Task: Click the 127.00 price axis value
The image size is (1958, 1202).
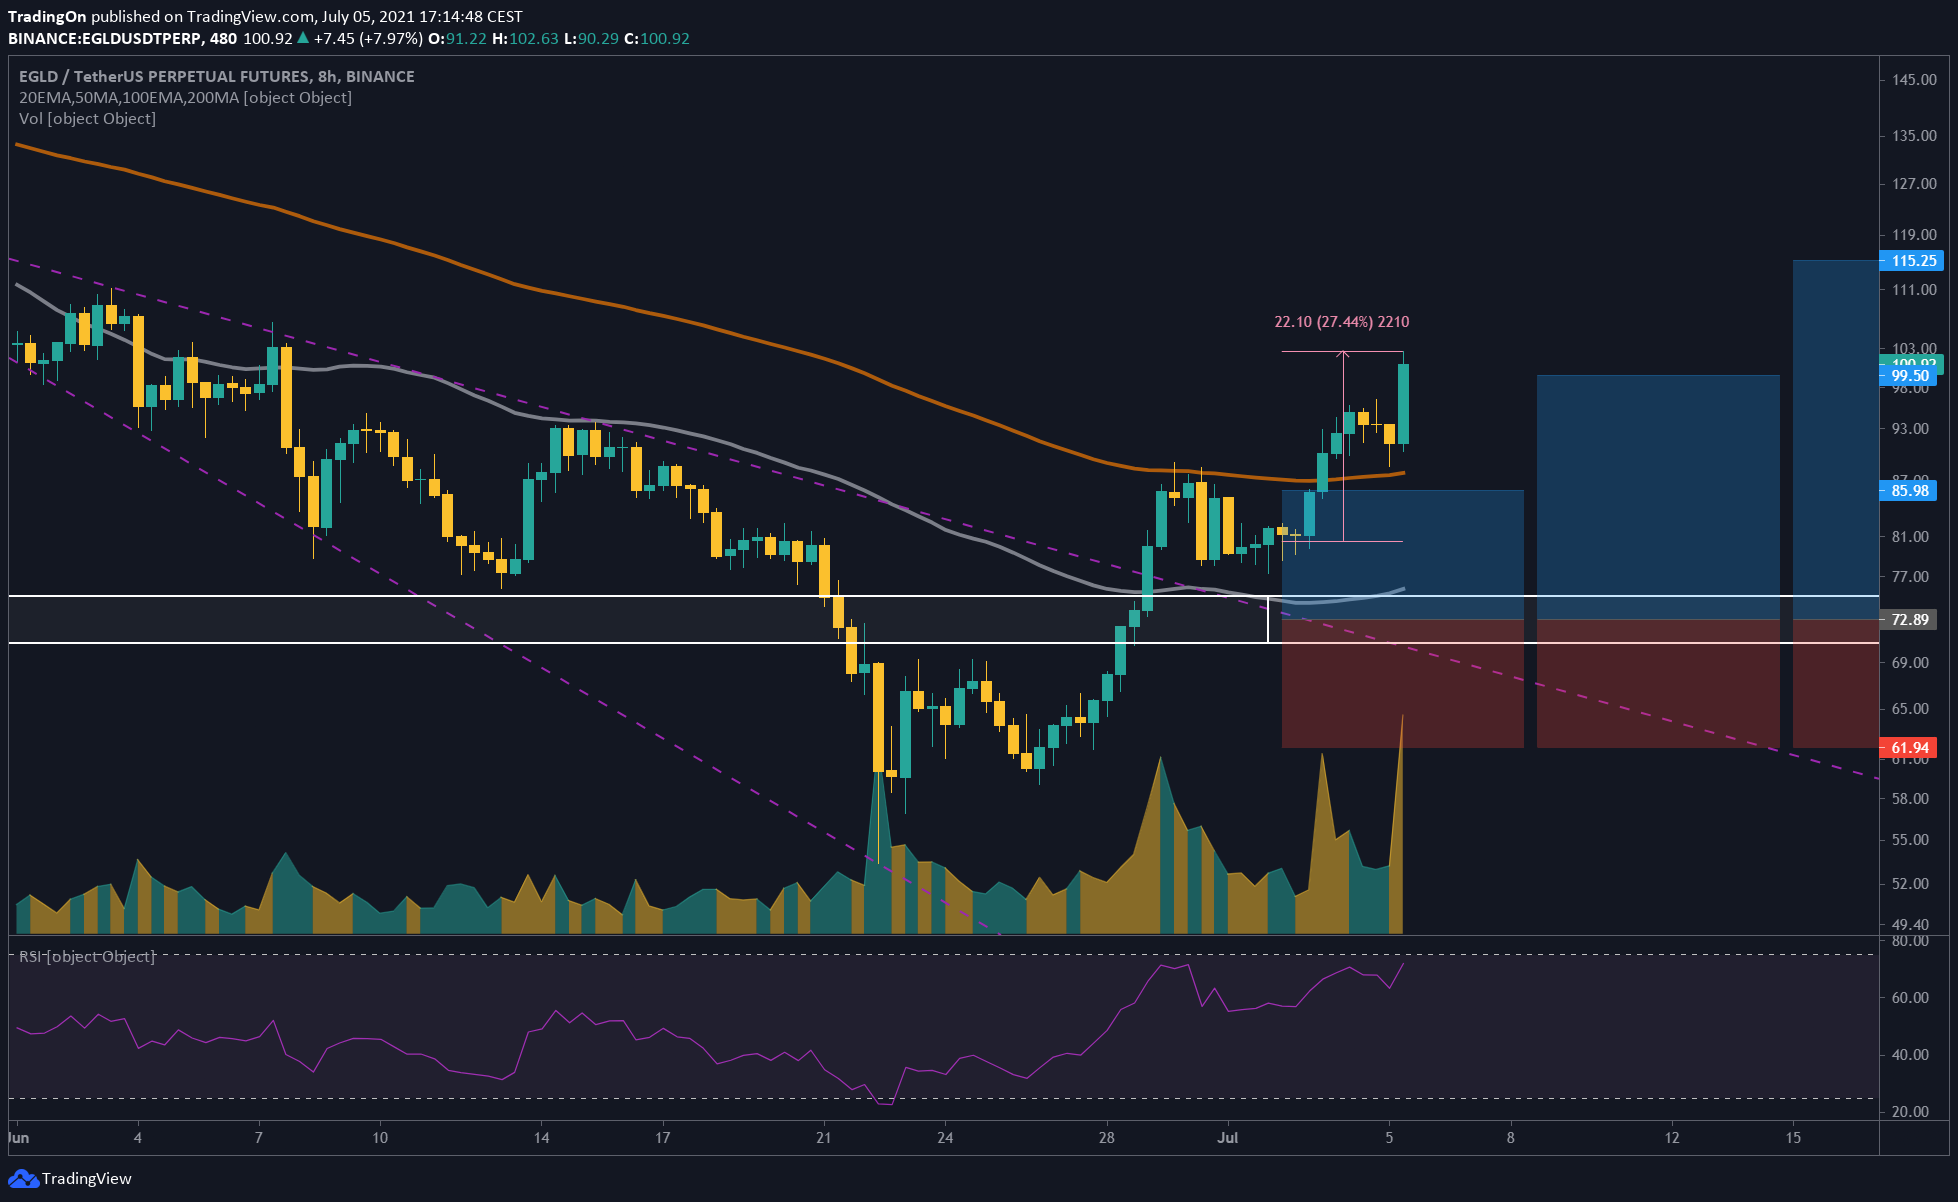Action: pyautogui.click(x=1914, y=184)
